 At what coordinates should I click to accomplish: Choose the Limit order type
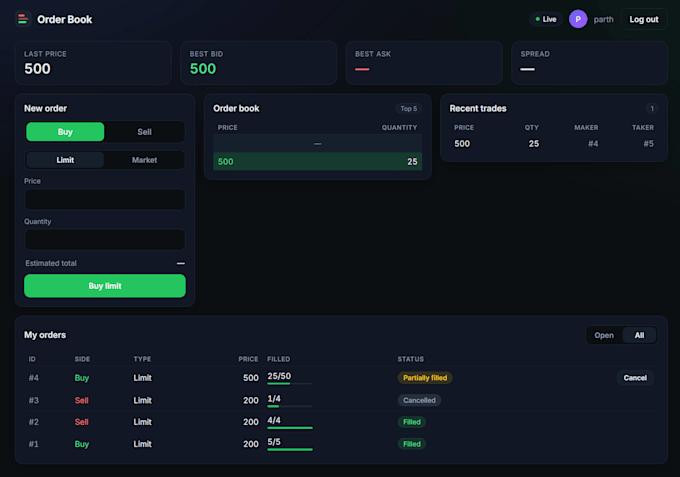click(x=65, y=160)
